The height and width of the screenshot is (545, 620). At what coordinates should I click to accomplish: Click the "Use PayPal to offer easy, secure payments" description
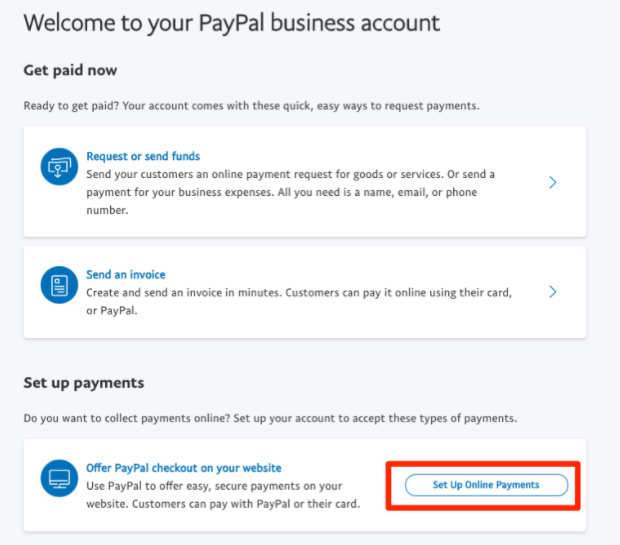click(x=223, y=495)
